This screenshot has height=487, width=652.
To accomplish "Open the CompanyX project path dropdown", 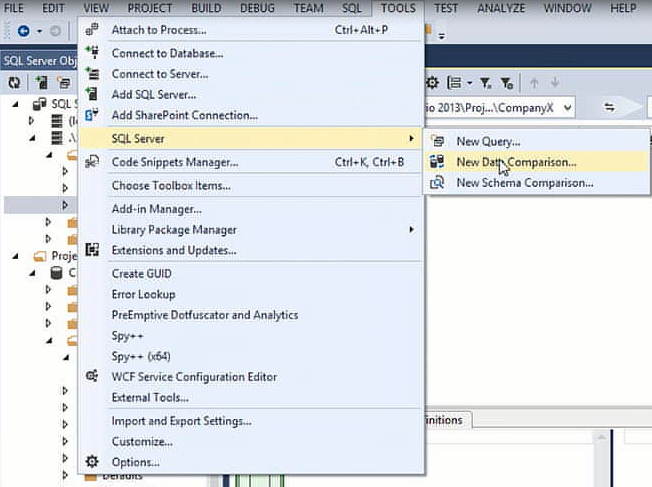I will tap(567, 108).
